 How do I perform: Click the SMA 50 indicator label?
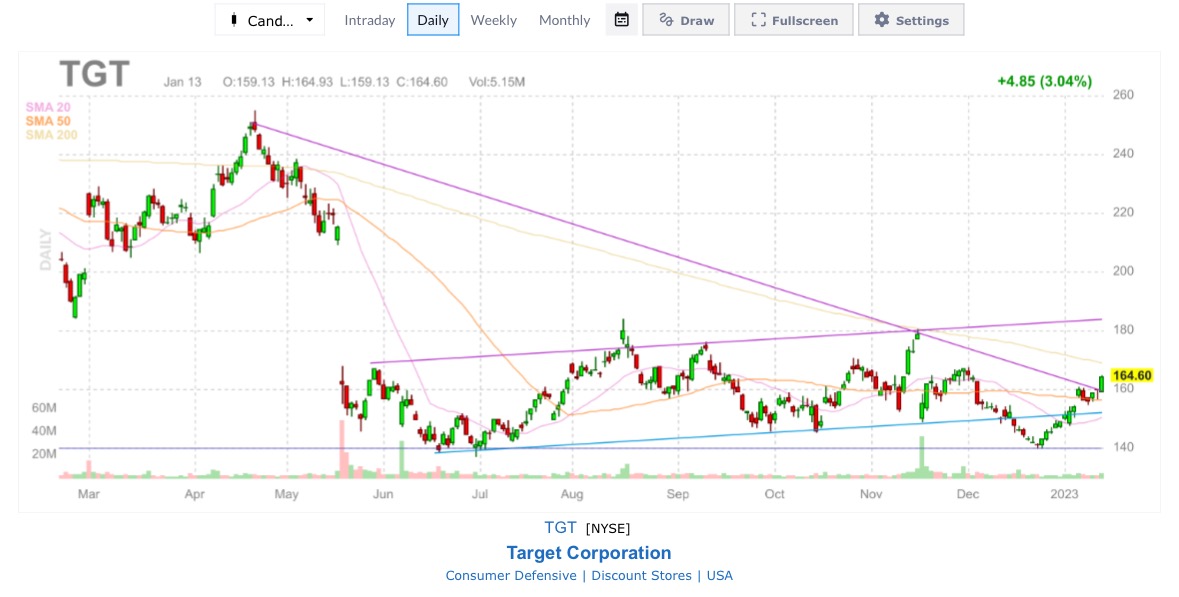[47, 121]
